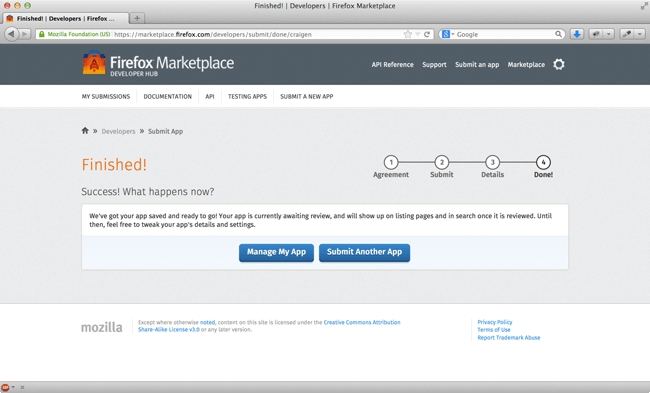Click the toolbar icon right of Downloads
This screenshot has height=393, width=650.
pyautogui.click(x=596, y=34)
